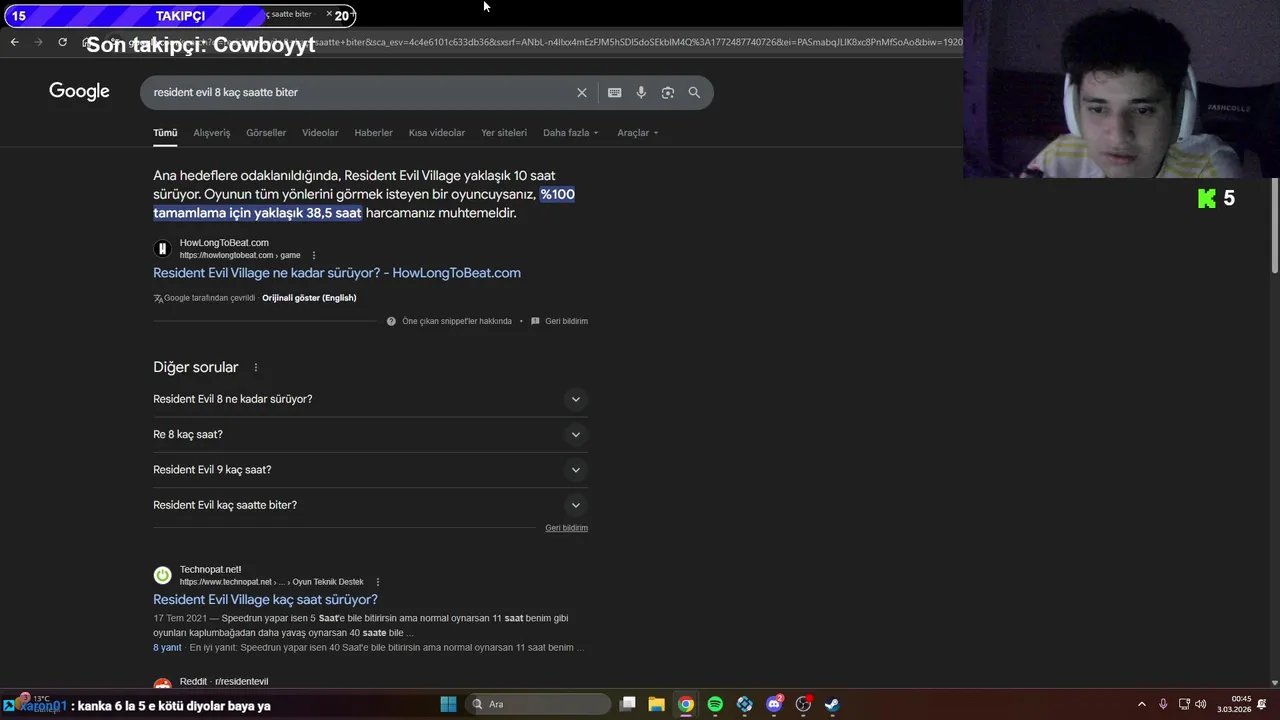Select the Tümü results tab

165,132
